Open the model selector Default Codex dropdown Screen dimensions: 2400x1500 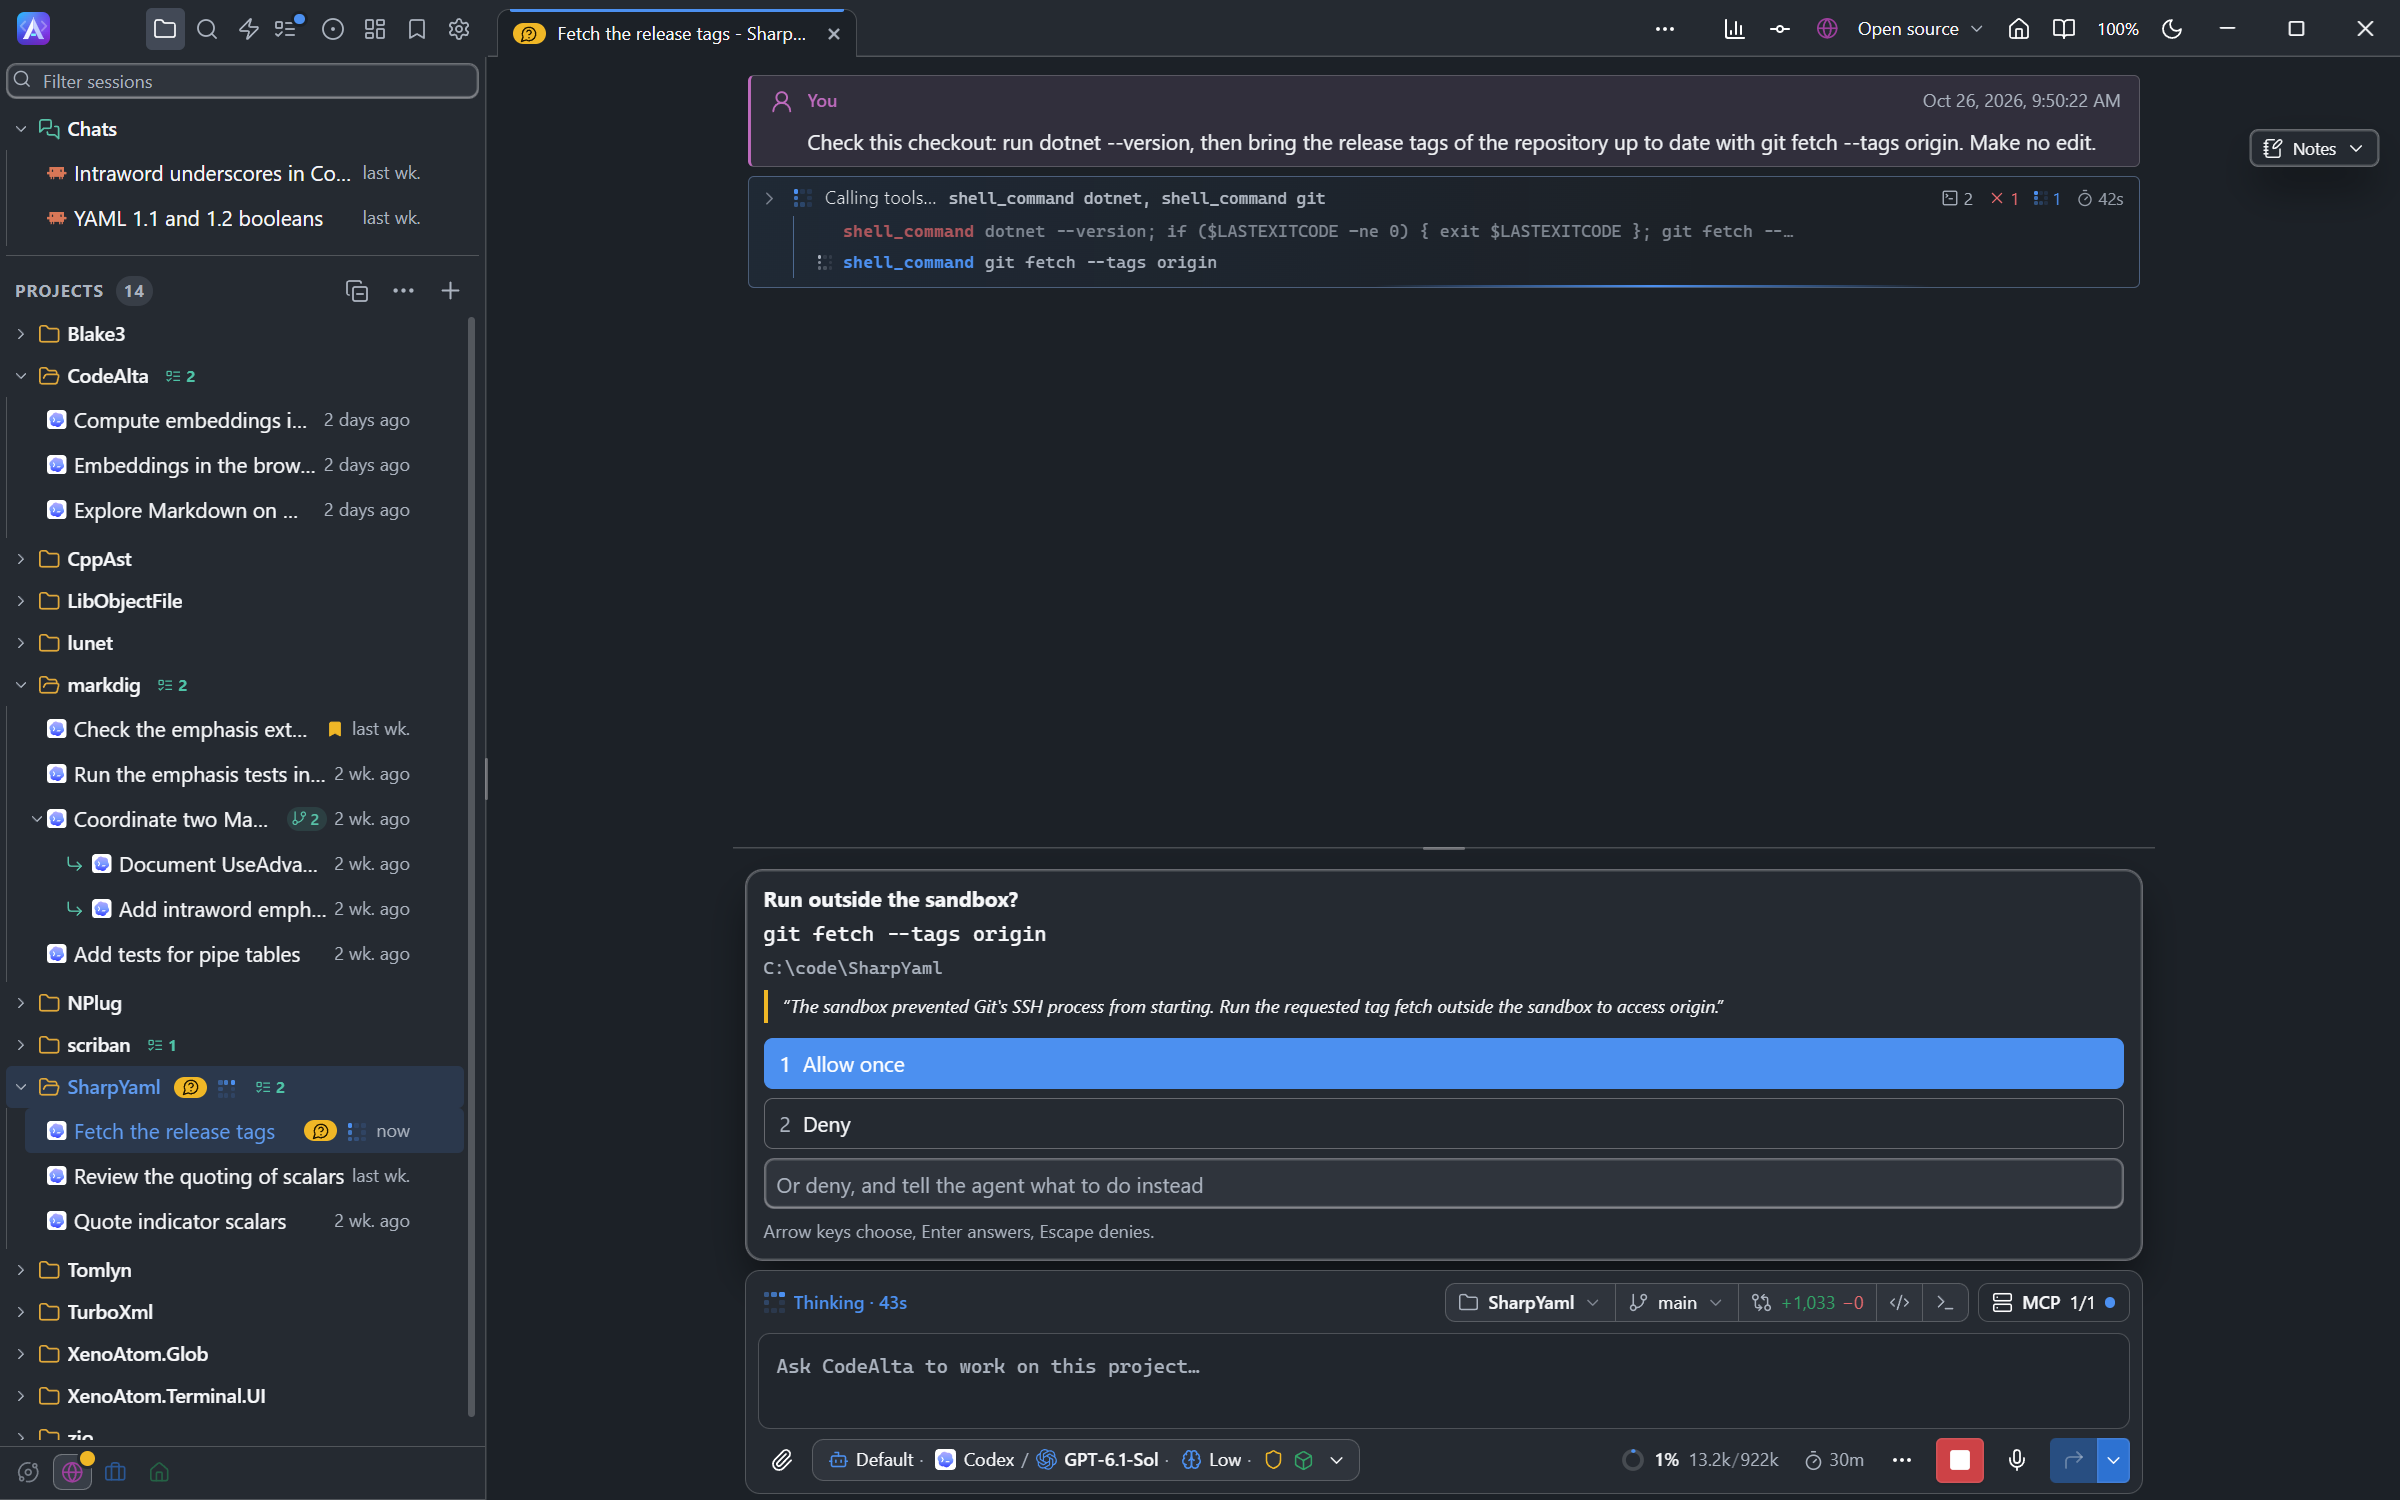(x=1085, y=1460)
